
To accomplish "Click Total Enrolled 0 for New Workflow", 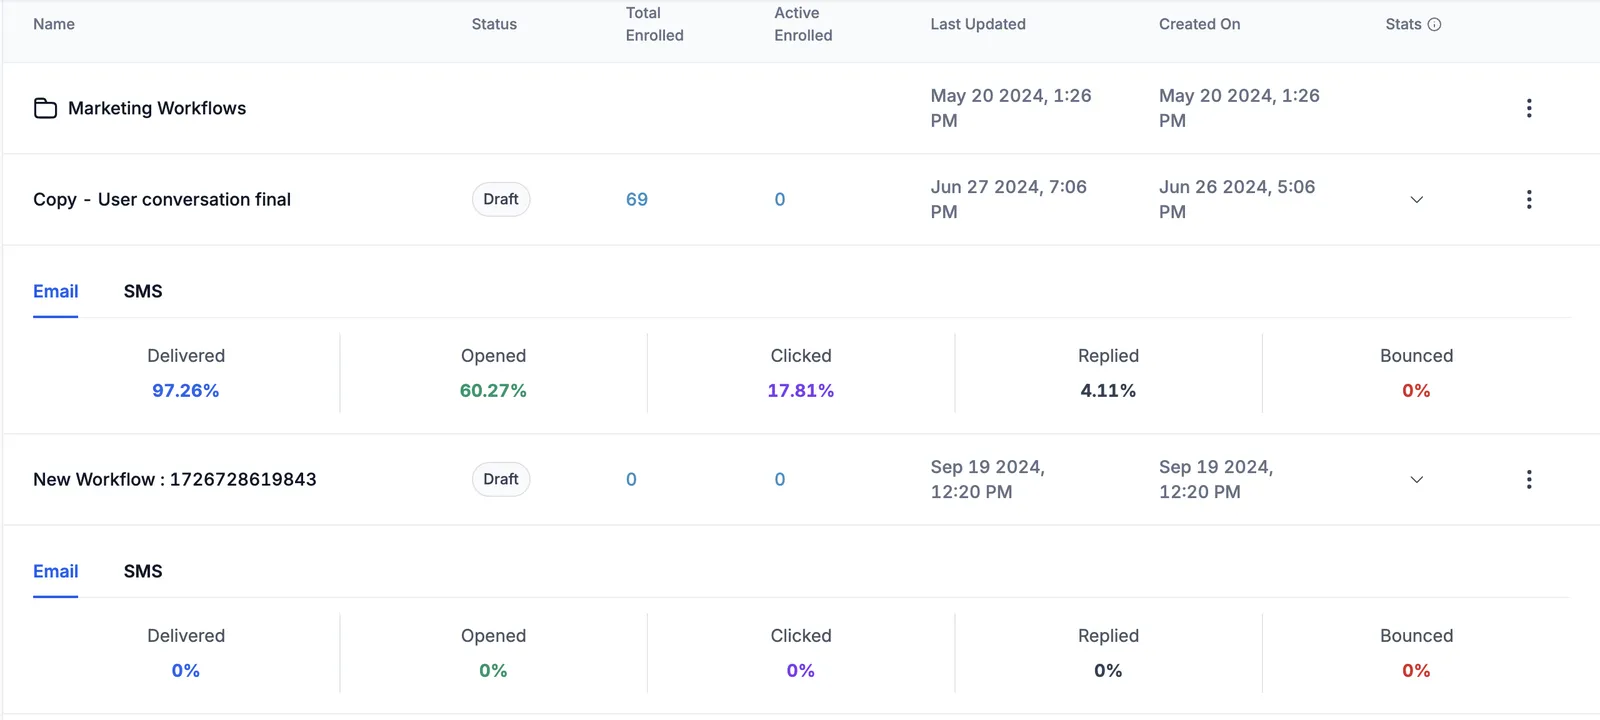I will click(631, 479).
